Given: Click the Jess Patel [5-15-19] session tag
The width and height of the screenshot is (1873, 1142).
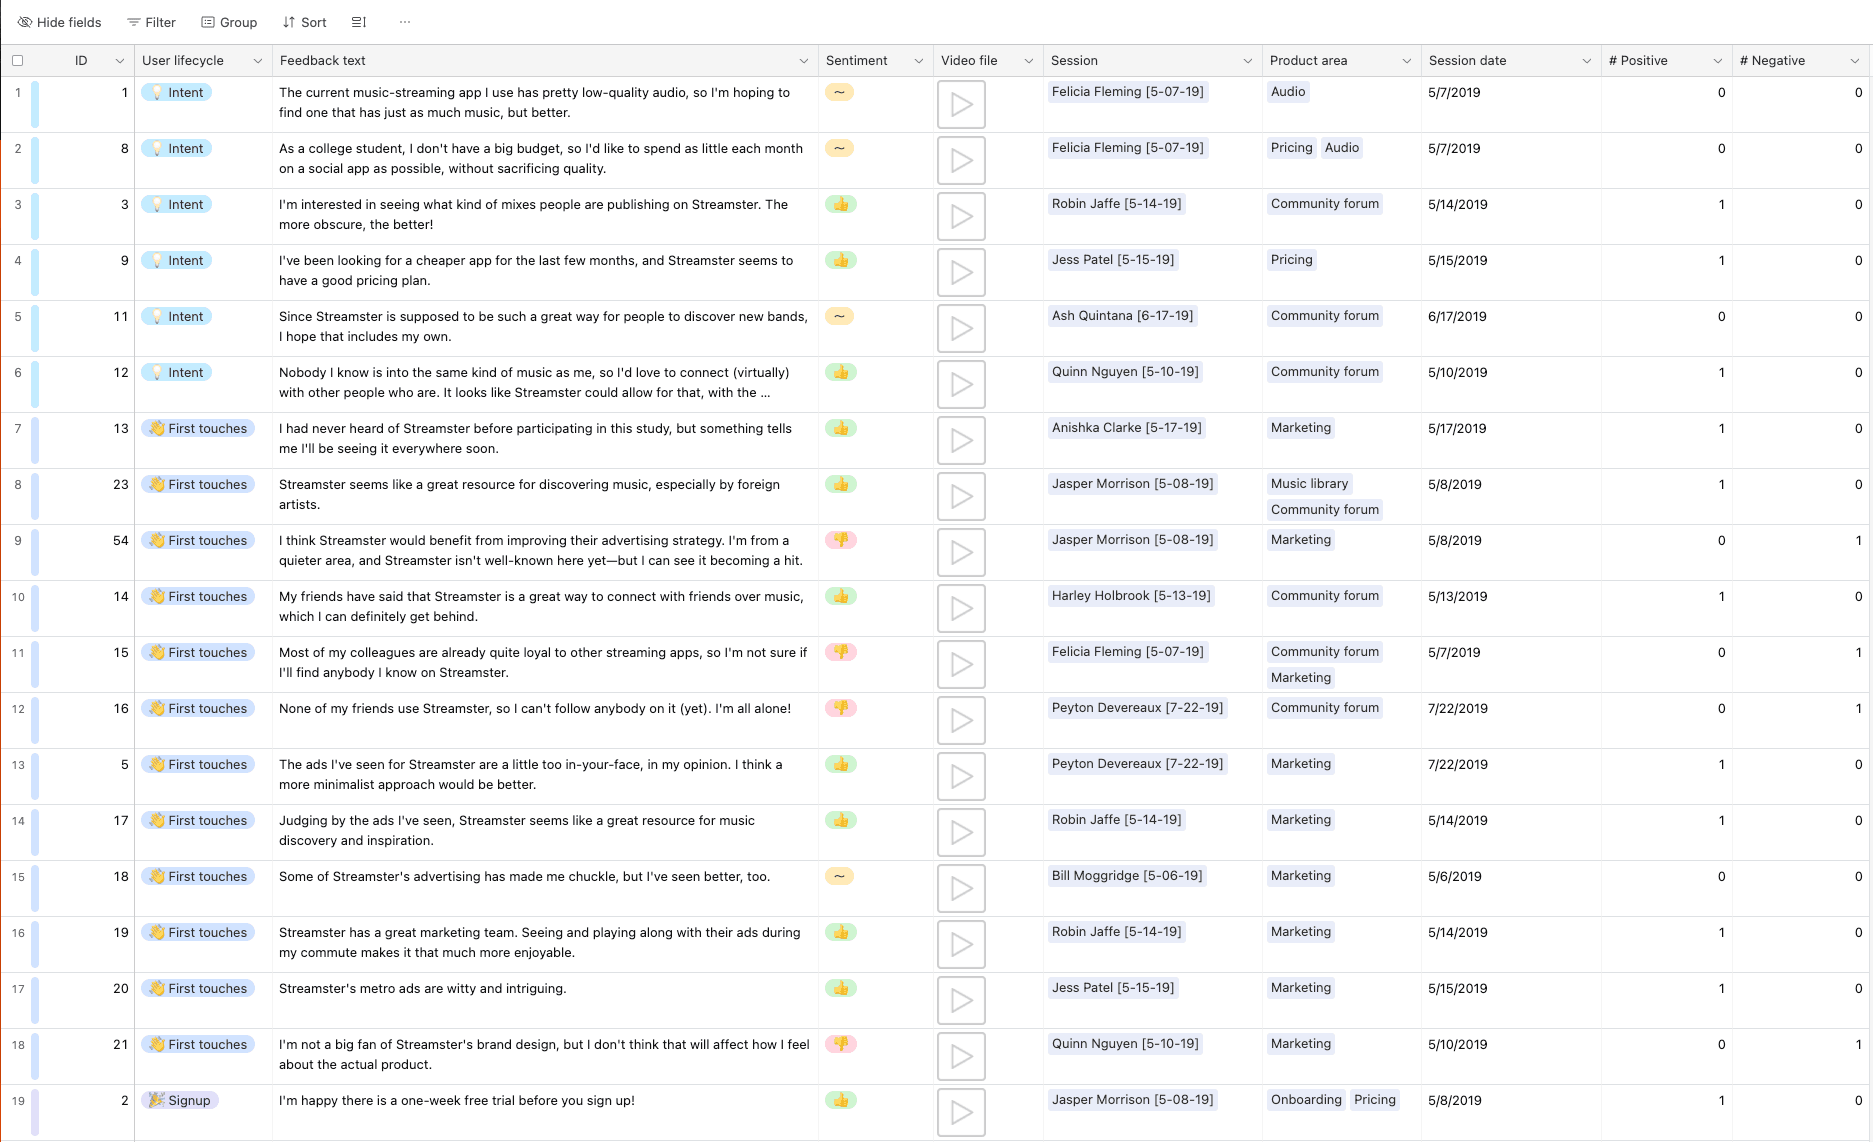Looking at the screenshot, I should tap(1113, 259).
